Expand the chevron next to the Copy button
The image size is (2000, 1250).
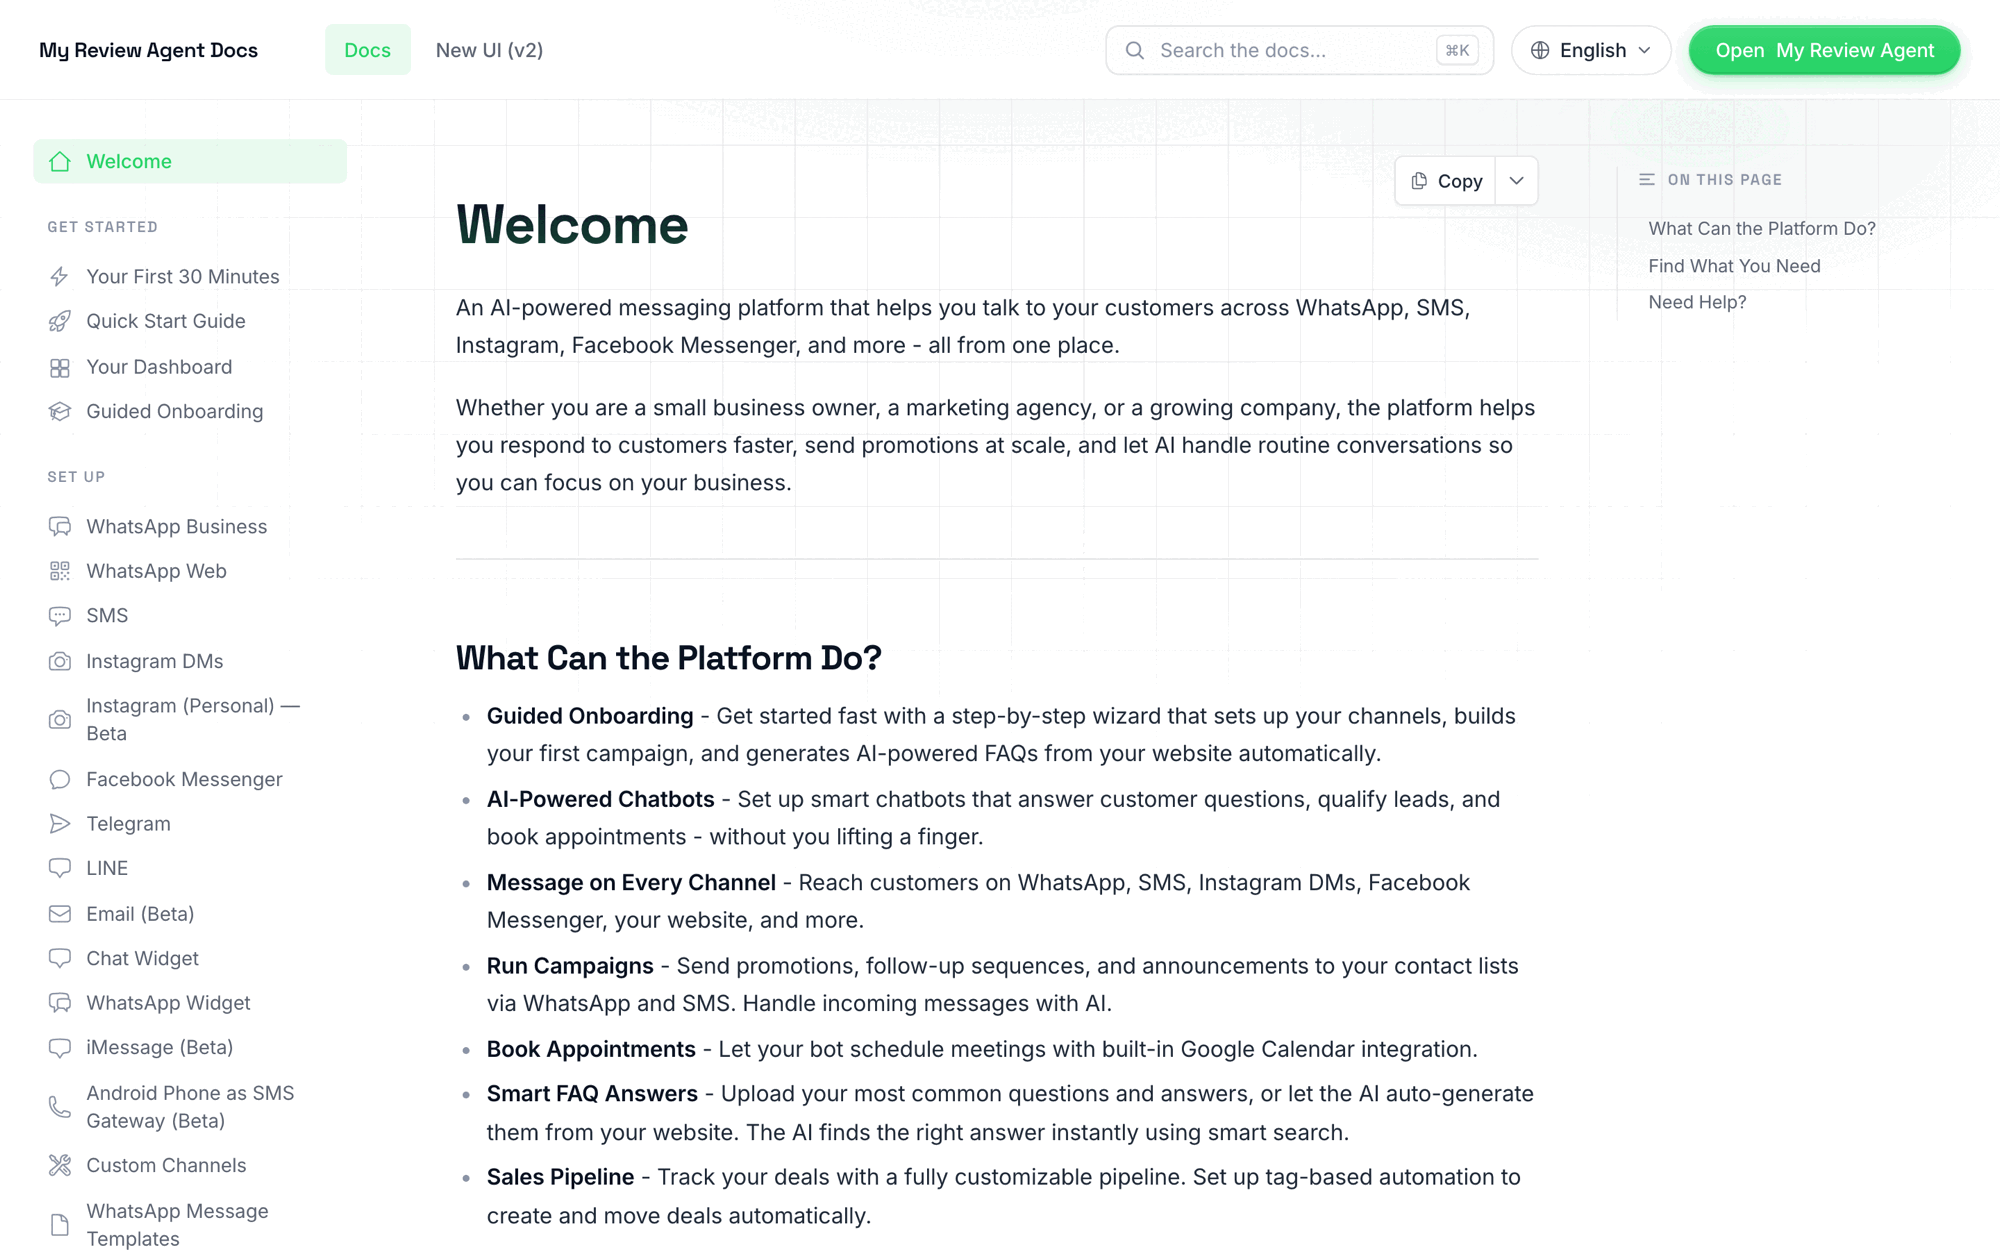coord(1517,181)
